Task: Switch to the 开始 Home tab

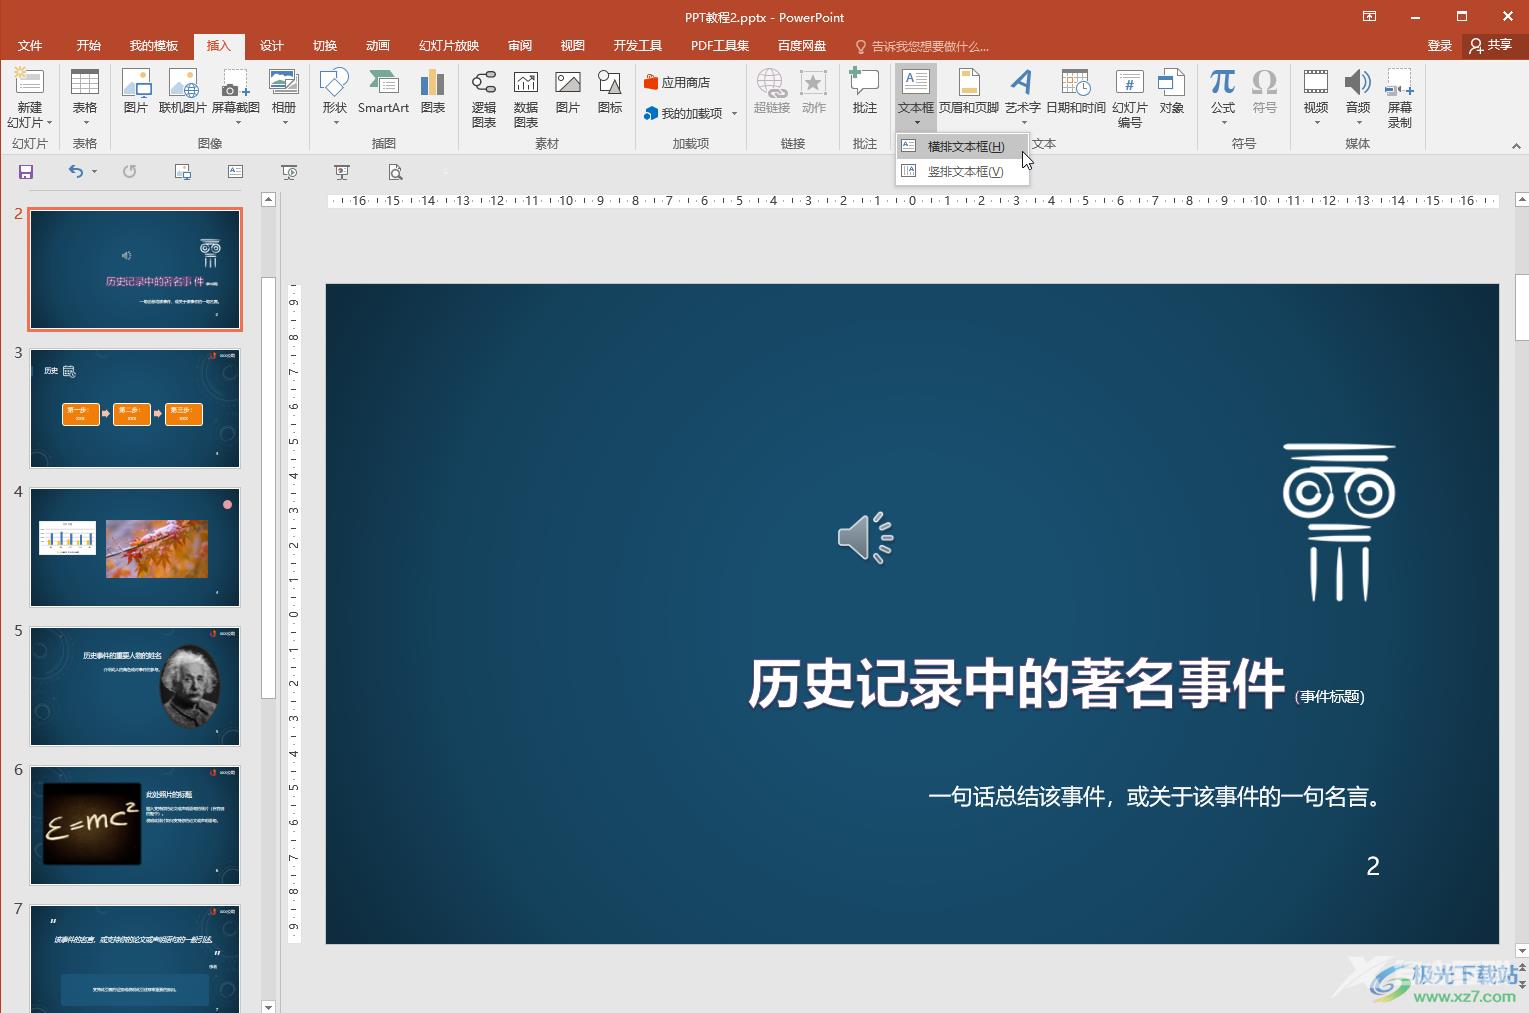Action: click(x=89, y=46)
